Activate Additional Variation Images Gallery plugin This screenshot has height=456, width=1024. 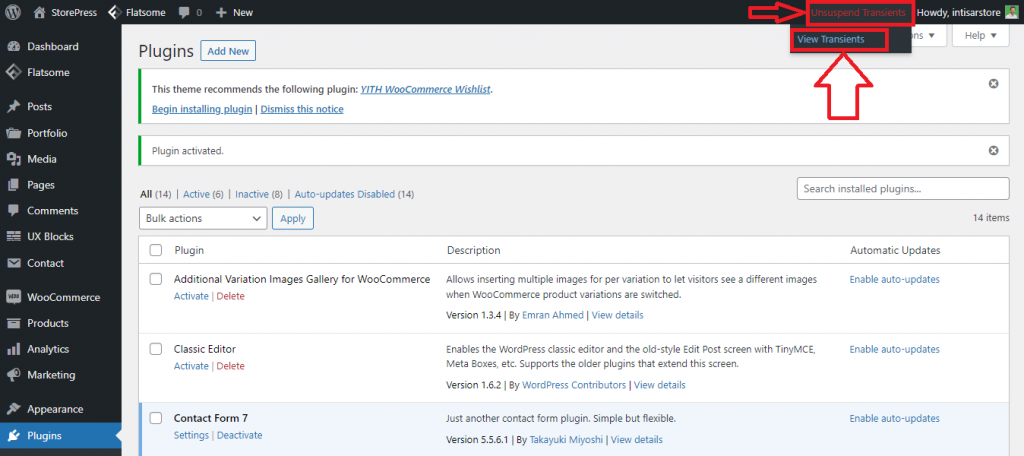(191, 296)
